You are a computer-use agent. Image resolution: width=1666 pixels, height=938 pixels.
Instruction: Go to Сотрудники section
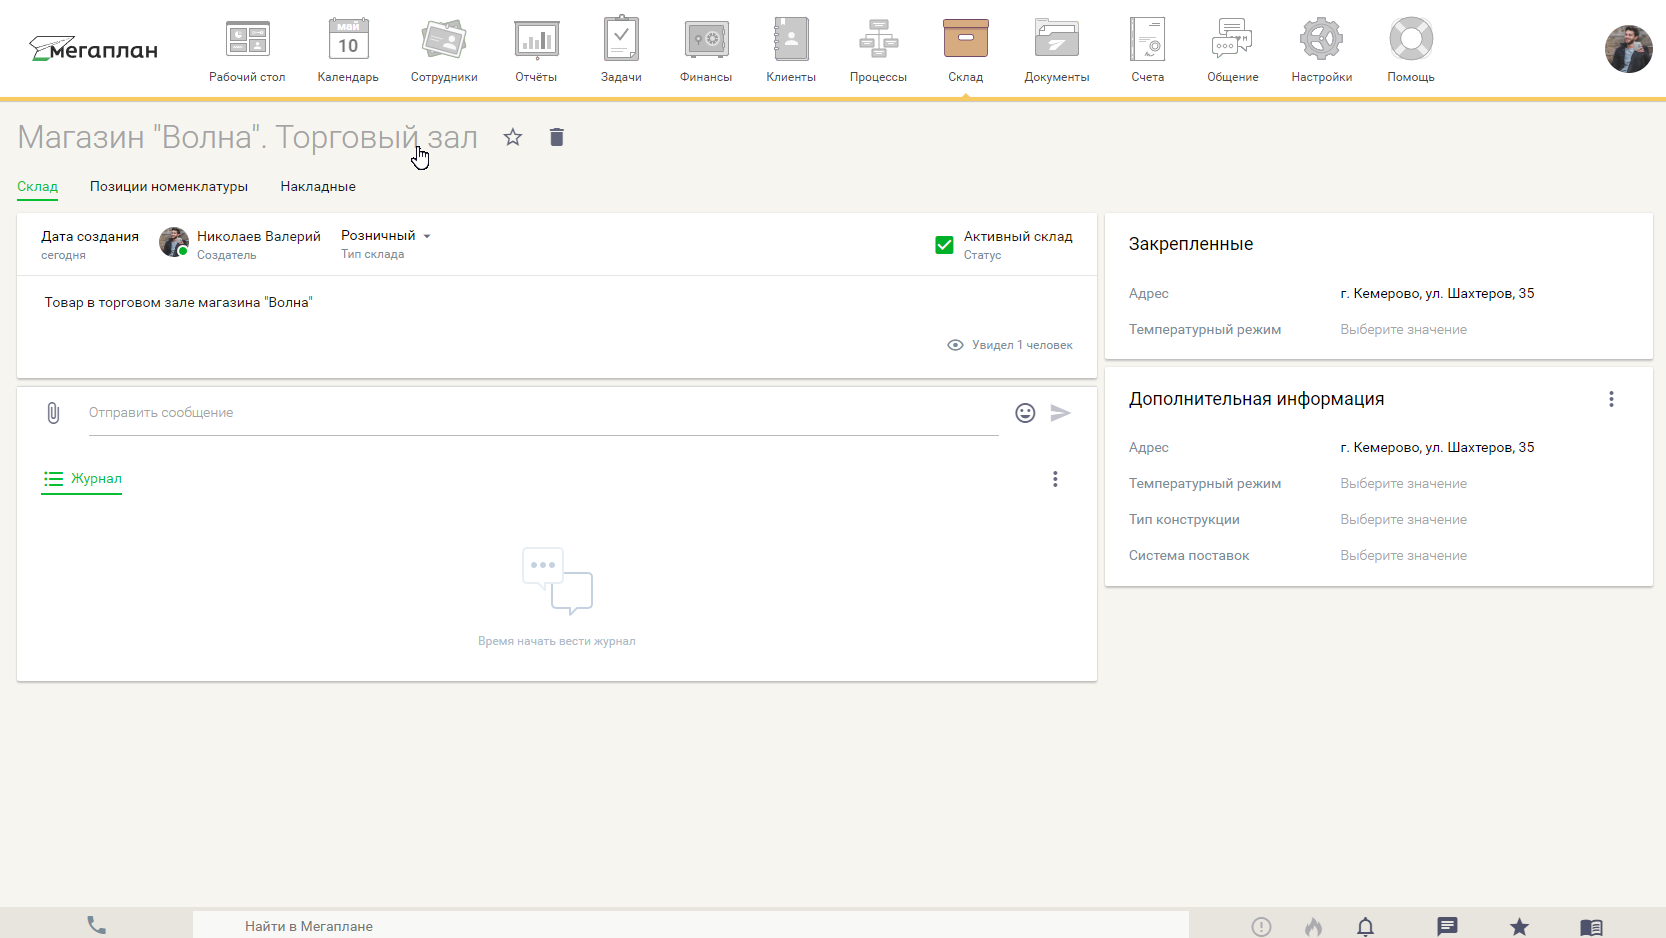click(x=444, y=50)
